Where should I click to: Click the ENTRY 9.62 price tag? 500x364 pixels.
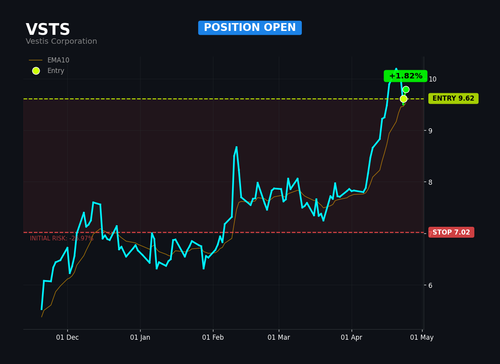[453, 98]
